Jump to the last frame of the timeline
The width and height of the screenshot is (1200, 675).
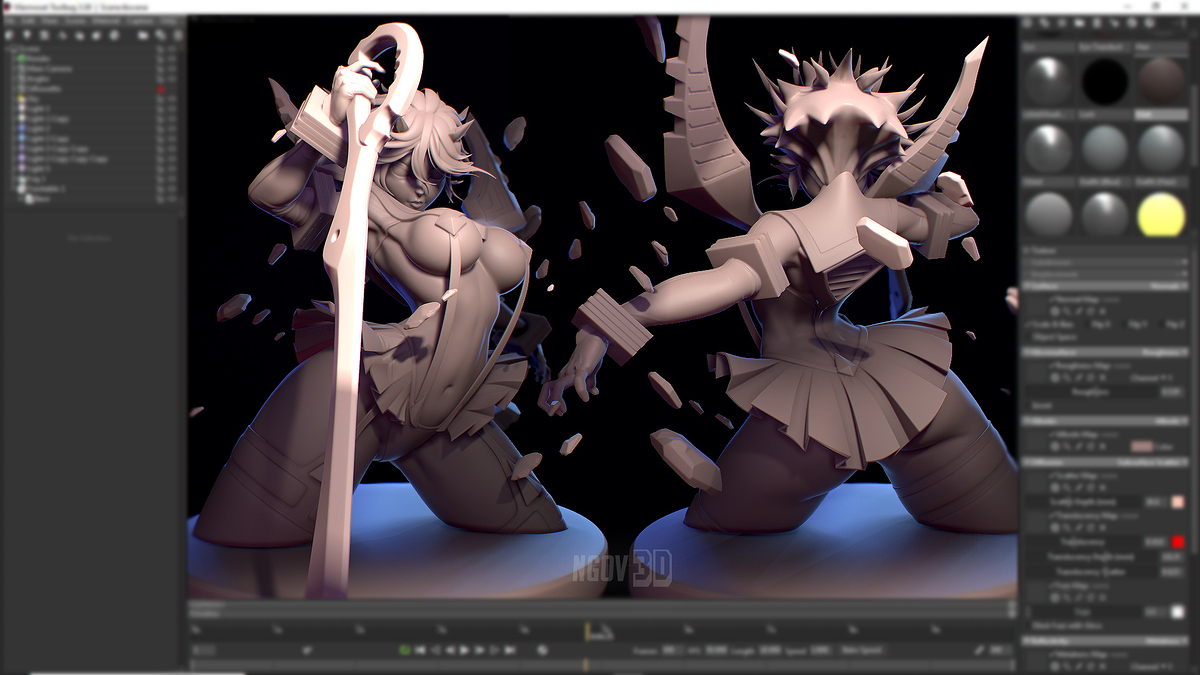tap(511, 650)
